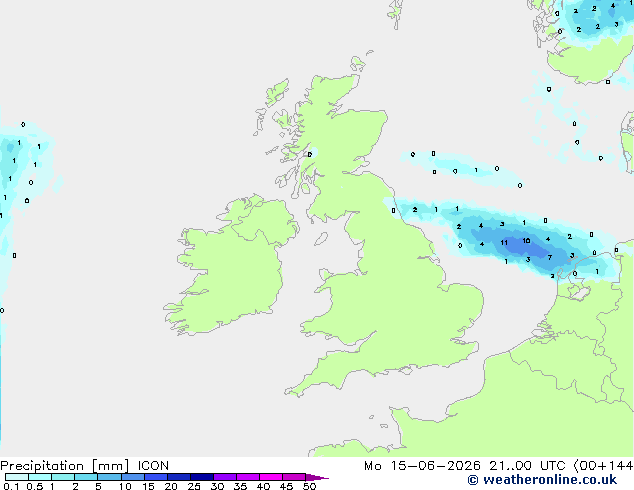Click the legend scale label '50'
The width and height of the screenshot is (634, 490).
pos(309,486)
